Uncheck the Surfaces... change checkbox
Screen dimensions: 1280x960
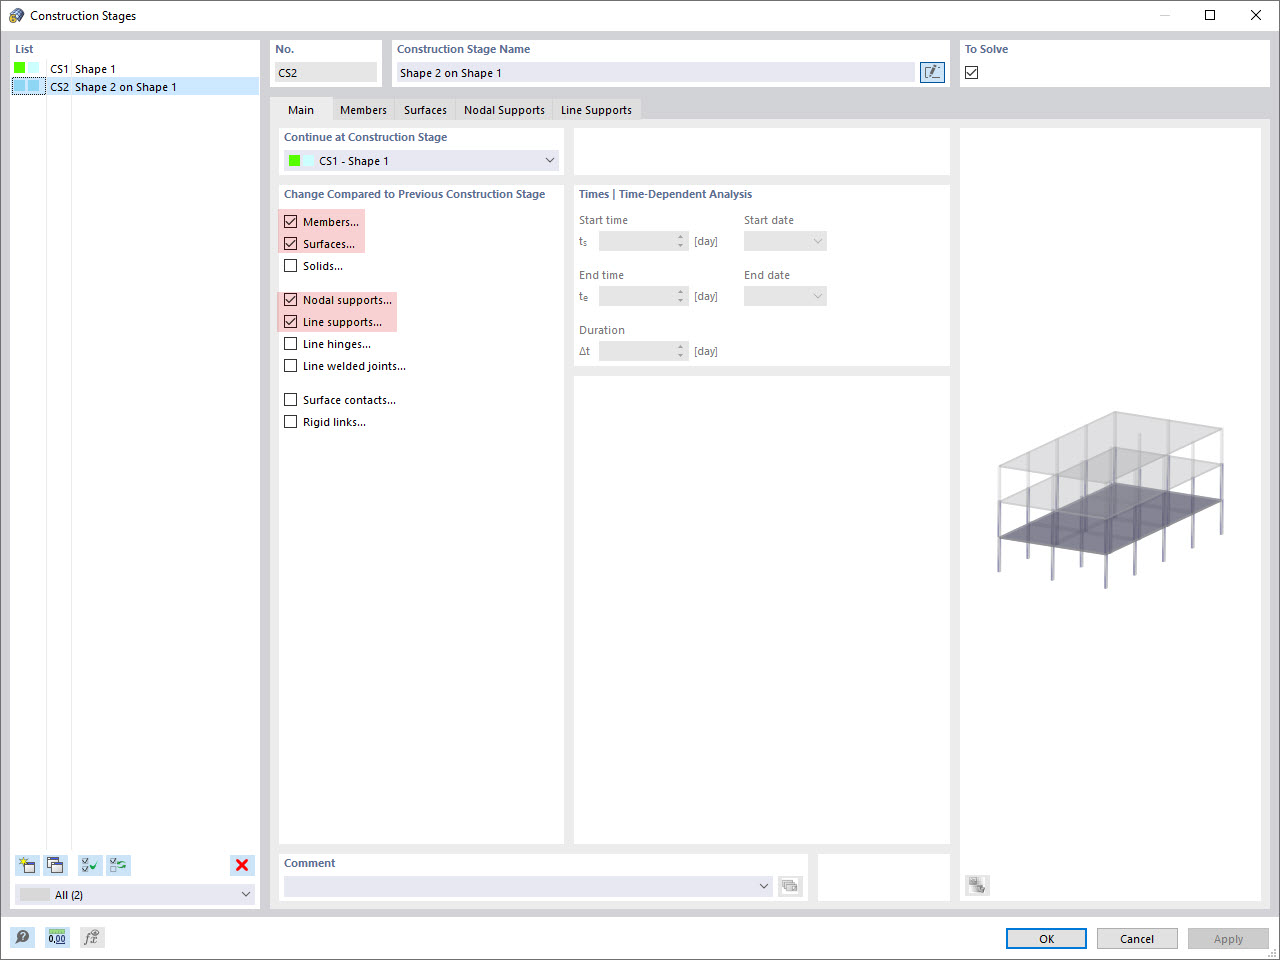[x=291, y=244]
